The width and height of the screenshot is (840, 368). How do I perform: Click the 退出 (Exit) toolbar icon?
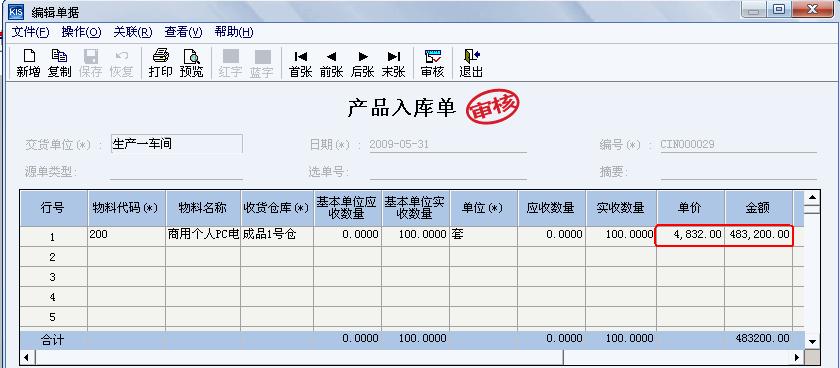[x=471, y=63]
